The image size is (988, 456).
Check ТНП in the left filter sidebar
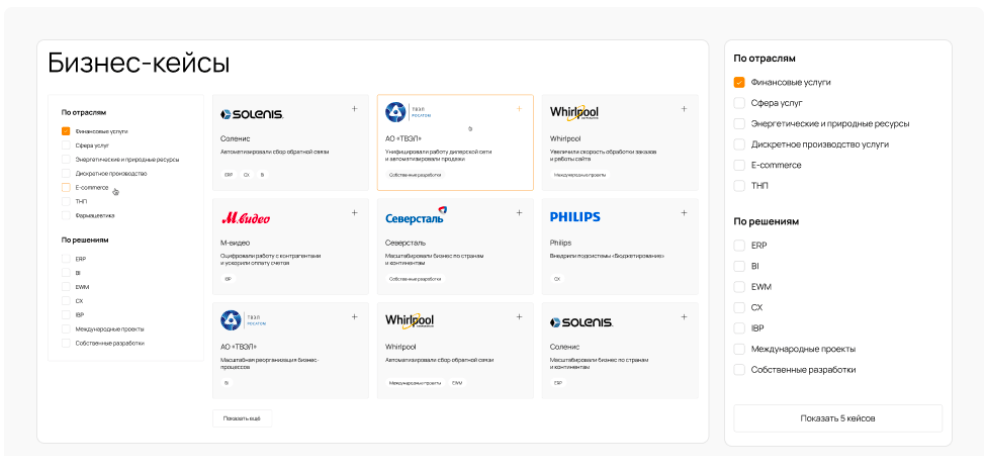[66, 202]
